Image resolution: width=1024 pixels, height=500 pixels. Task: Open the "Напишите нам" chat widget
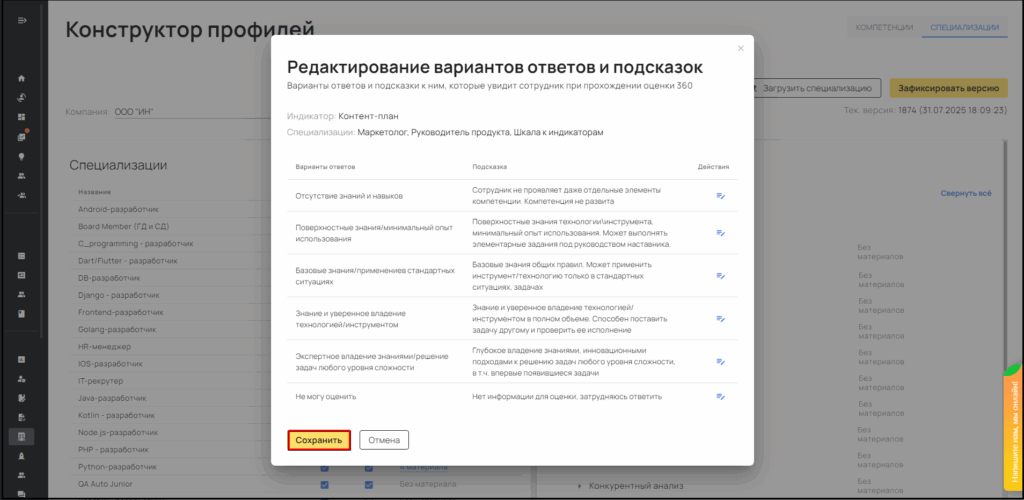click(1011, 420)
